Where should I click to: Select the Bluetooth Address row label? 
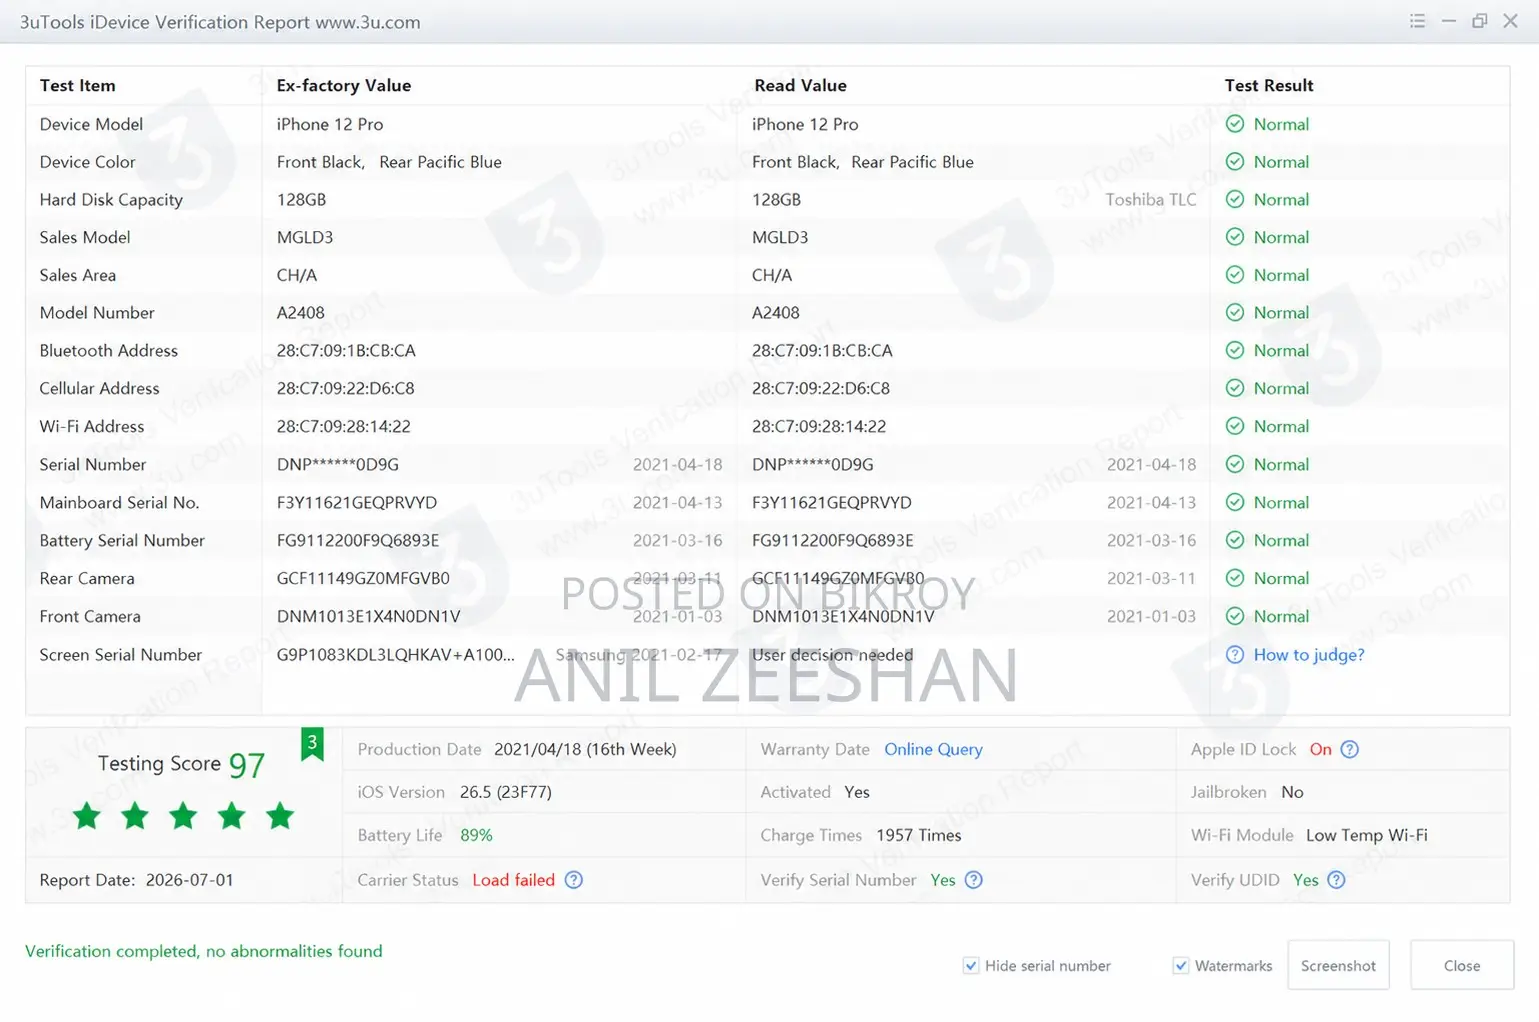(109, 351)
